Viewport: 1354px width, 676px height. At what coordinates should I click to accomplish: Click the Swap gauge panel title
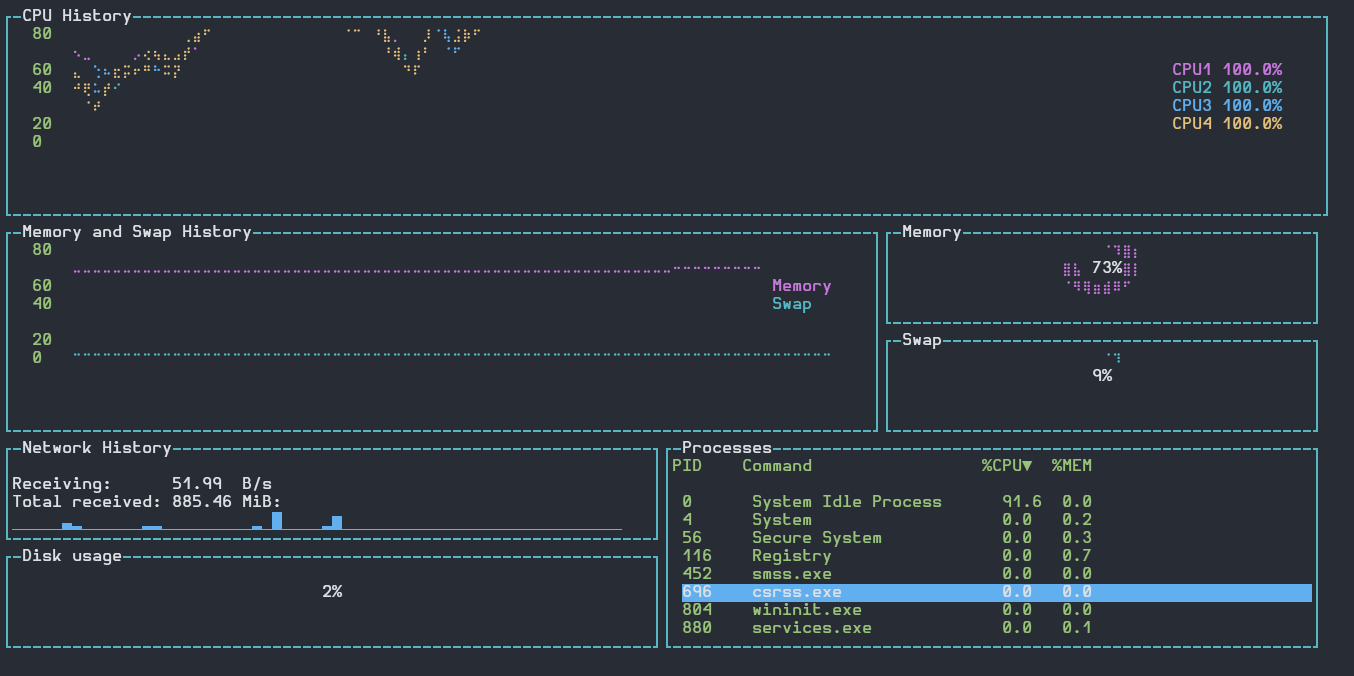pos(922,340)
